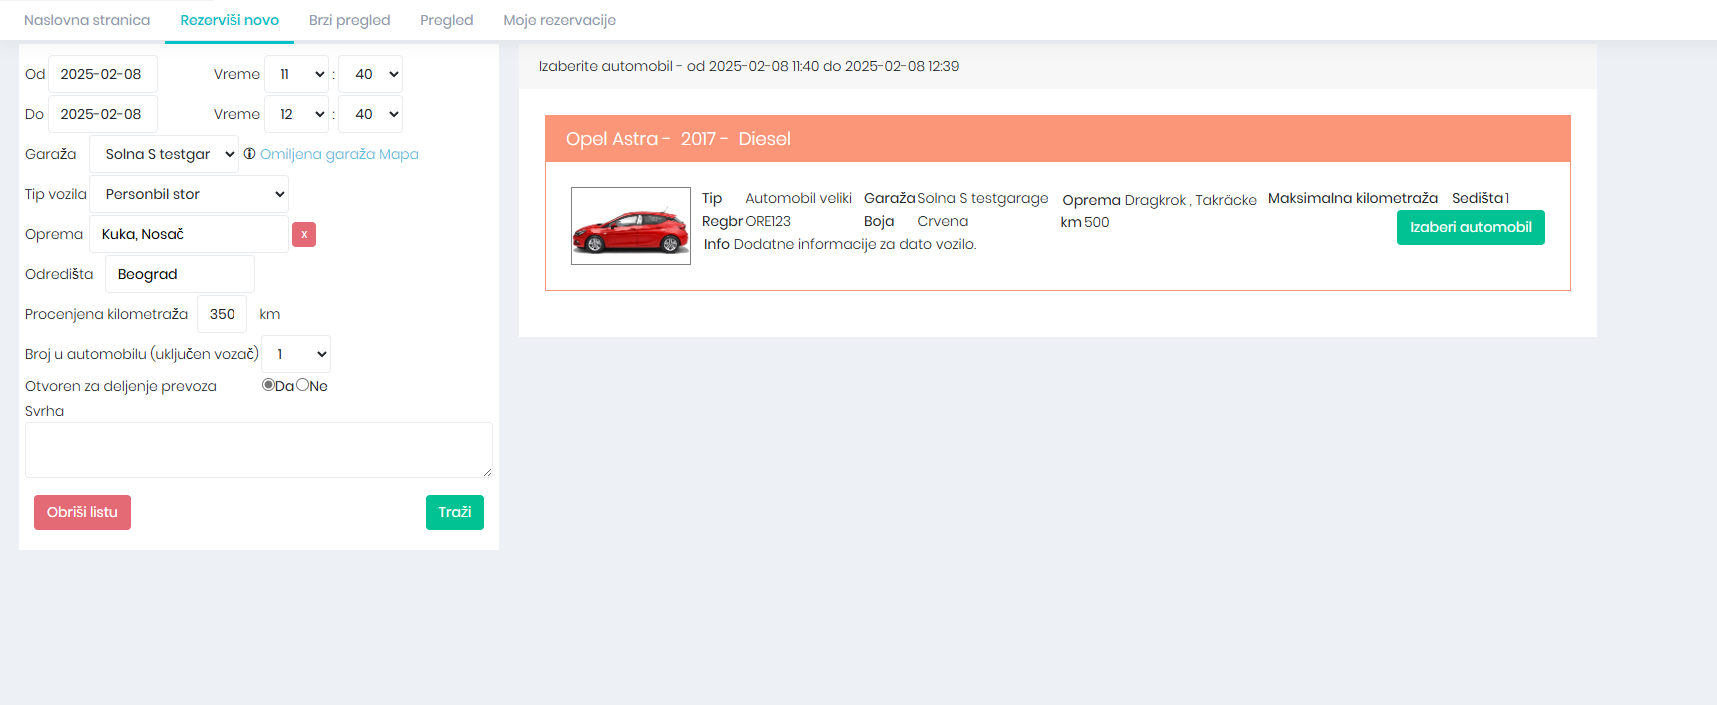Screen dimensions: 1717x705
Task: Open the end hour dropdown showing 12
Action: point(297,114)
